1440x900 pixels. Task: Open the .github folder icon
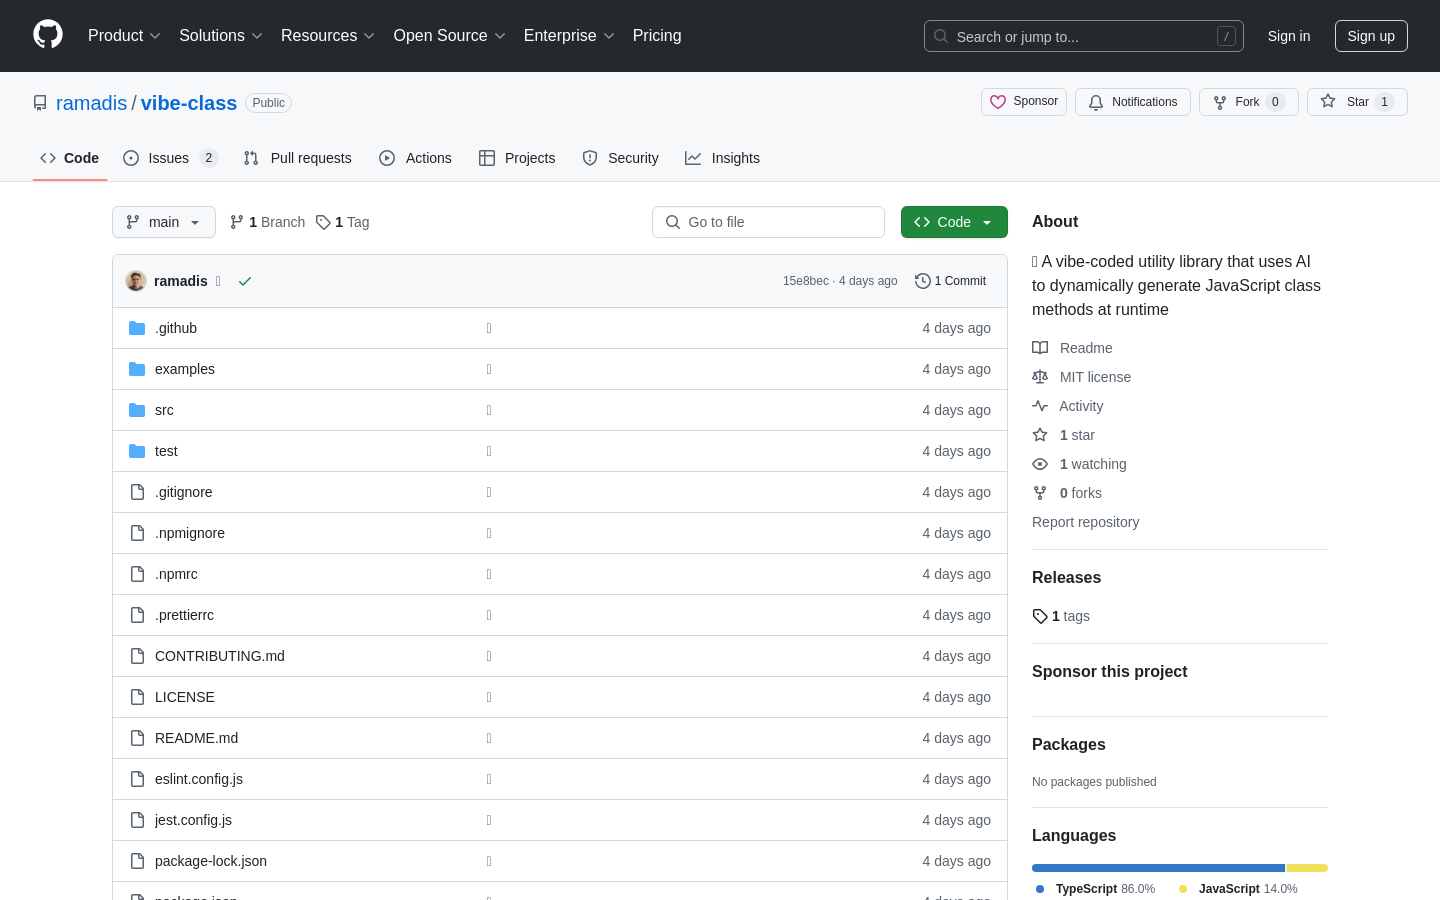(137, 328)
